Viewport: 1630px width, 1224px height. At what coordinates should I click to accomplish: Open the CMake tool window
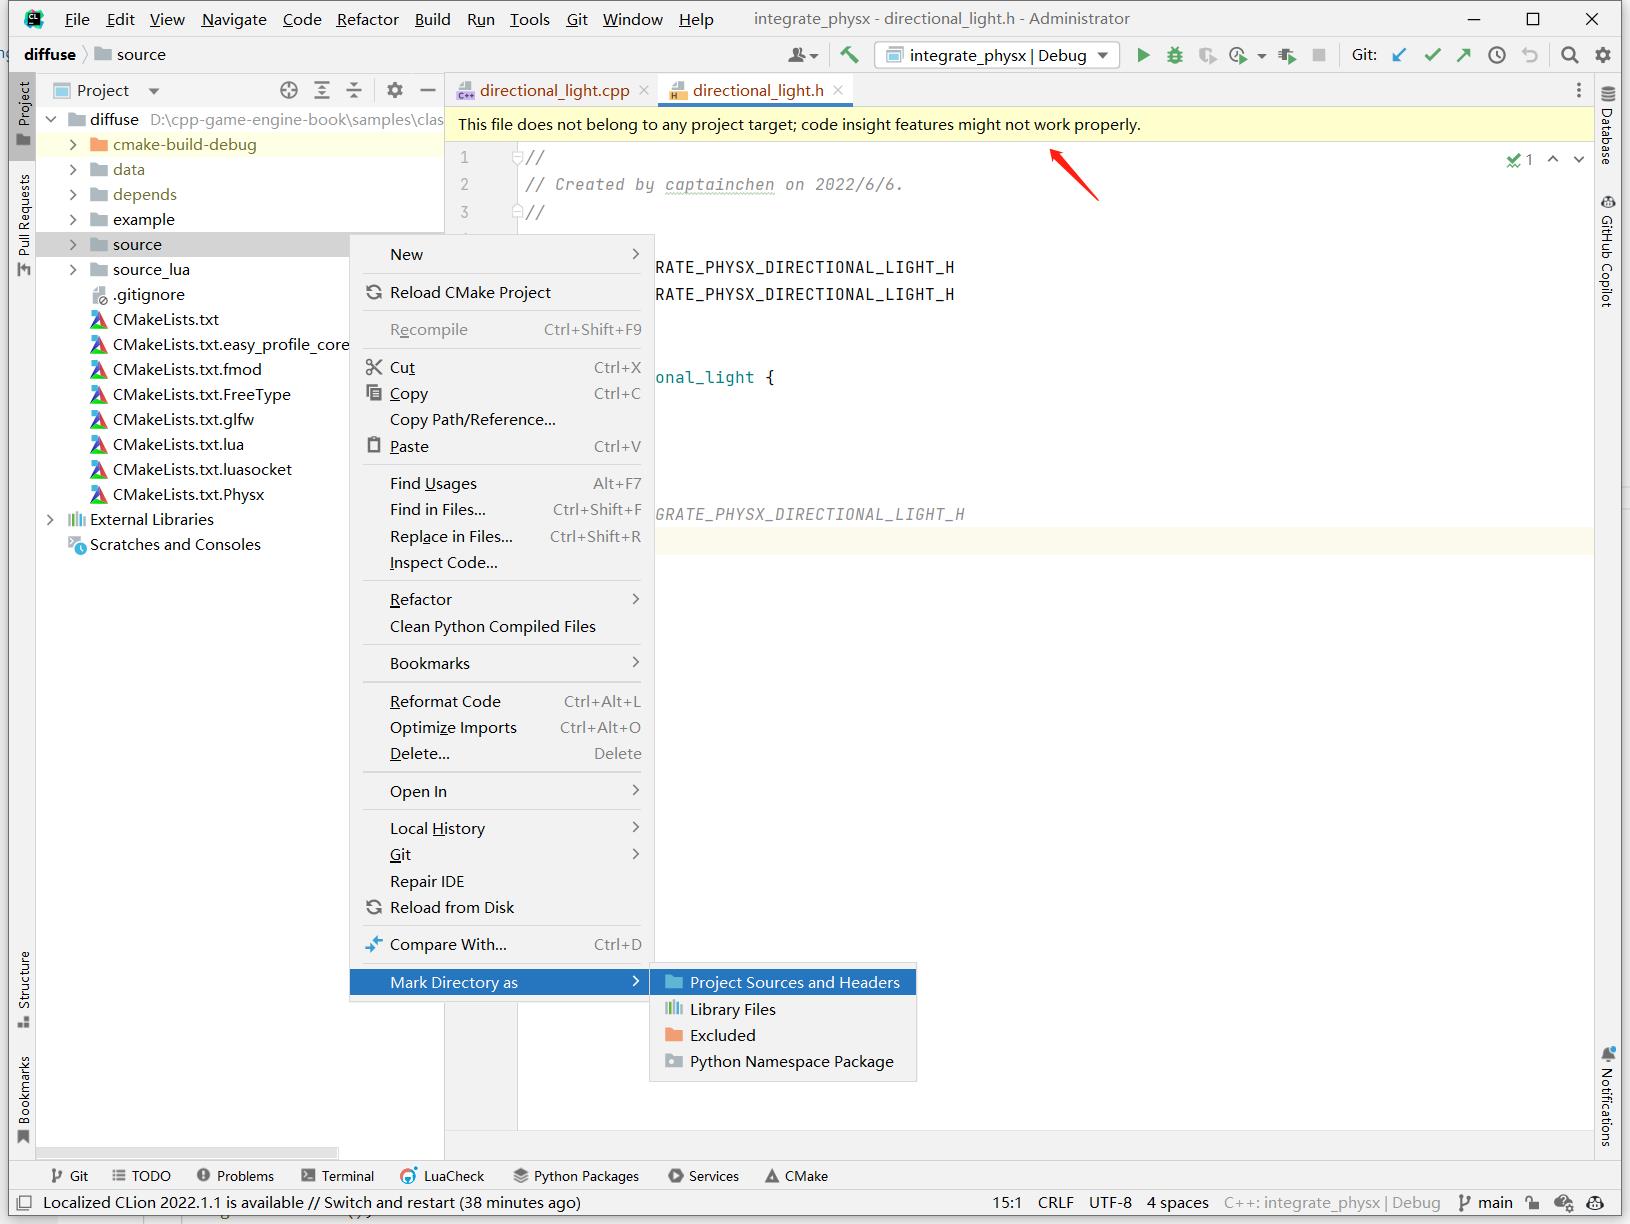[x=797, y=1176]
